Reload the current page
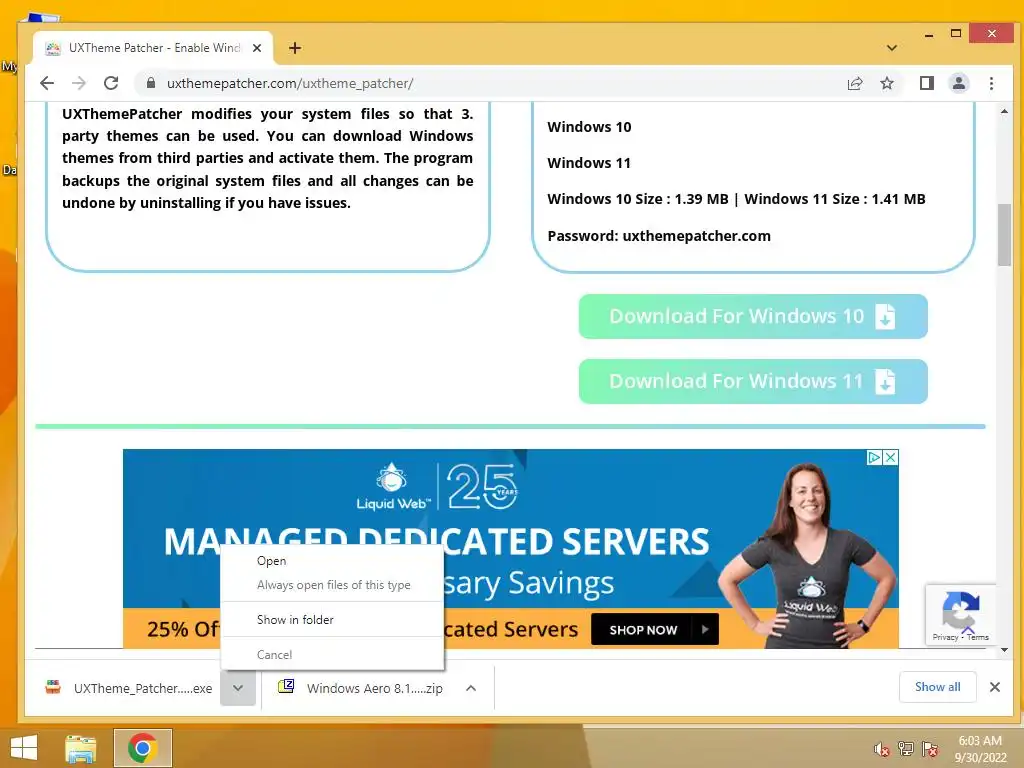The width and height of the screenshot is (1024, 768). point(111,83)
